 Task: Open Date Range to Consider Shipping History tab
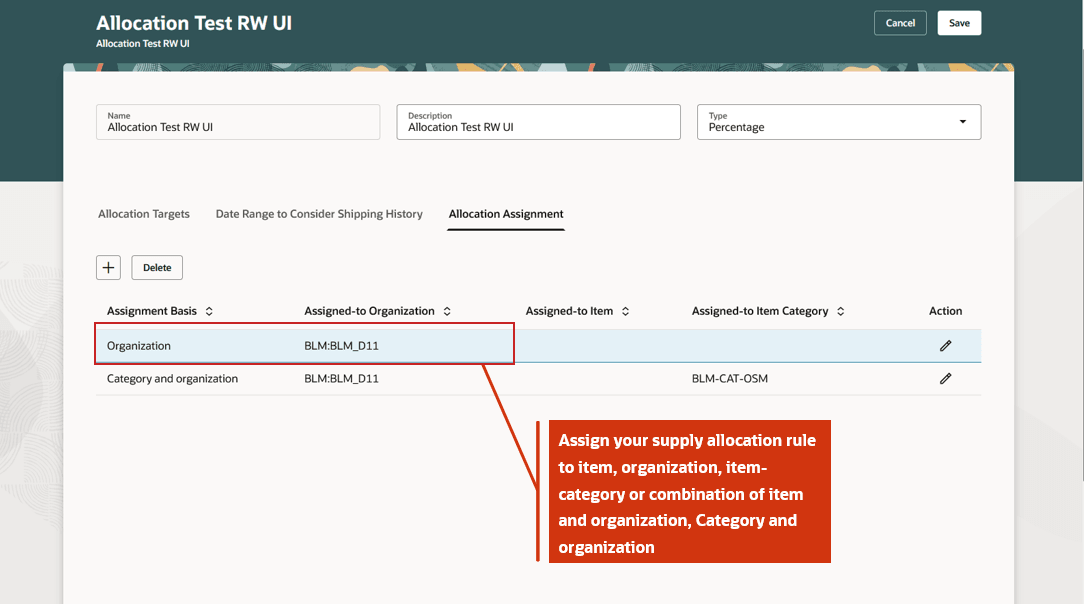(x=319, y=214)
